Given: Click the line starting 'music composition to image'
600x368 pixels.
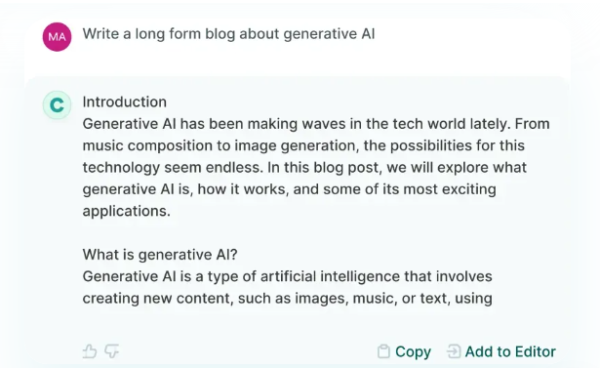Looking at the screenshot, I should coord(303,146).
